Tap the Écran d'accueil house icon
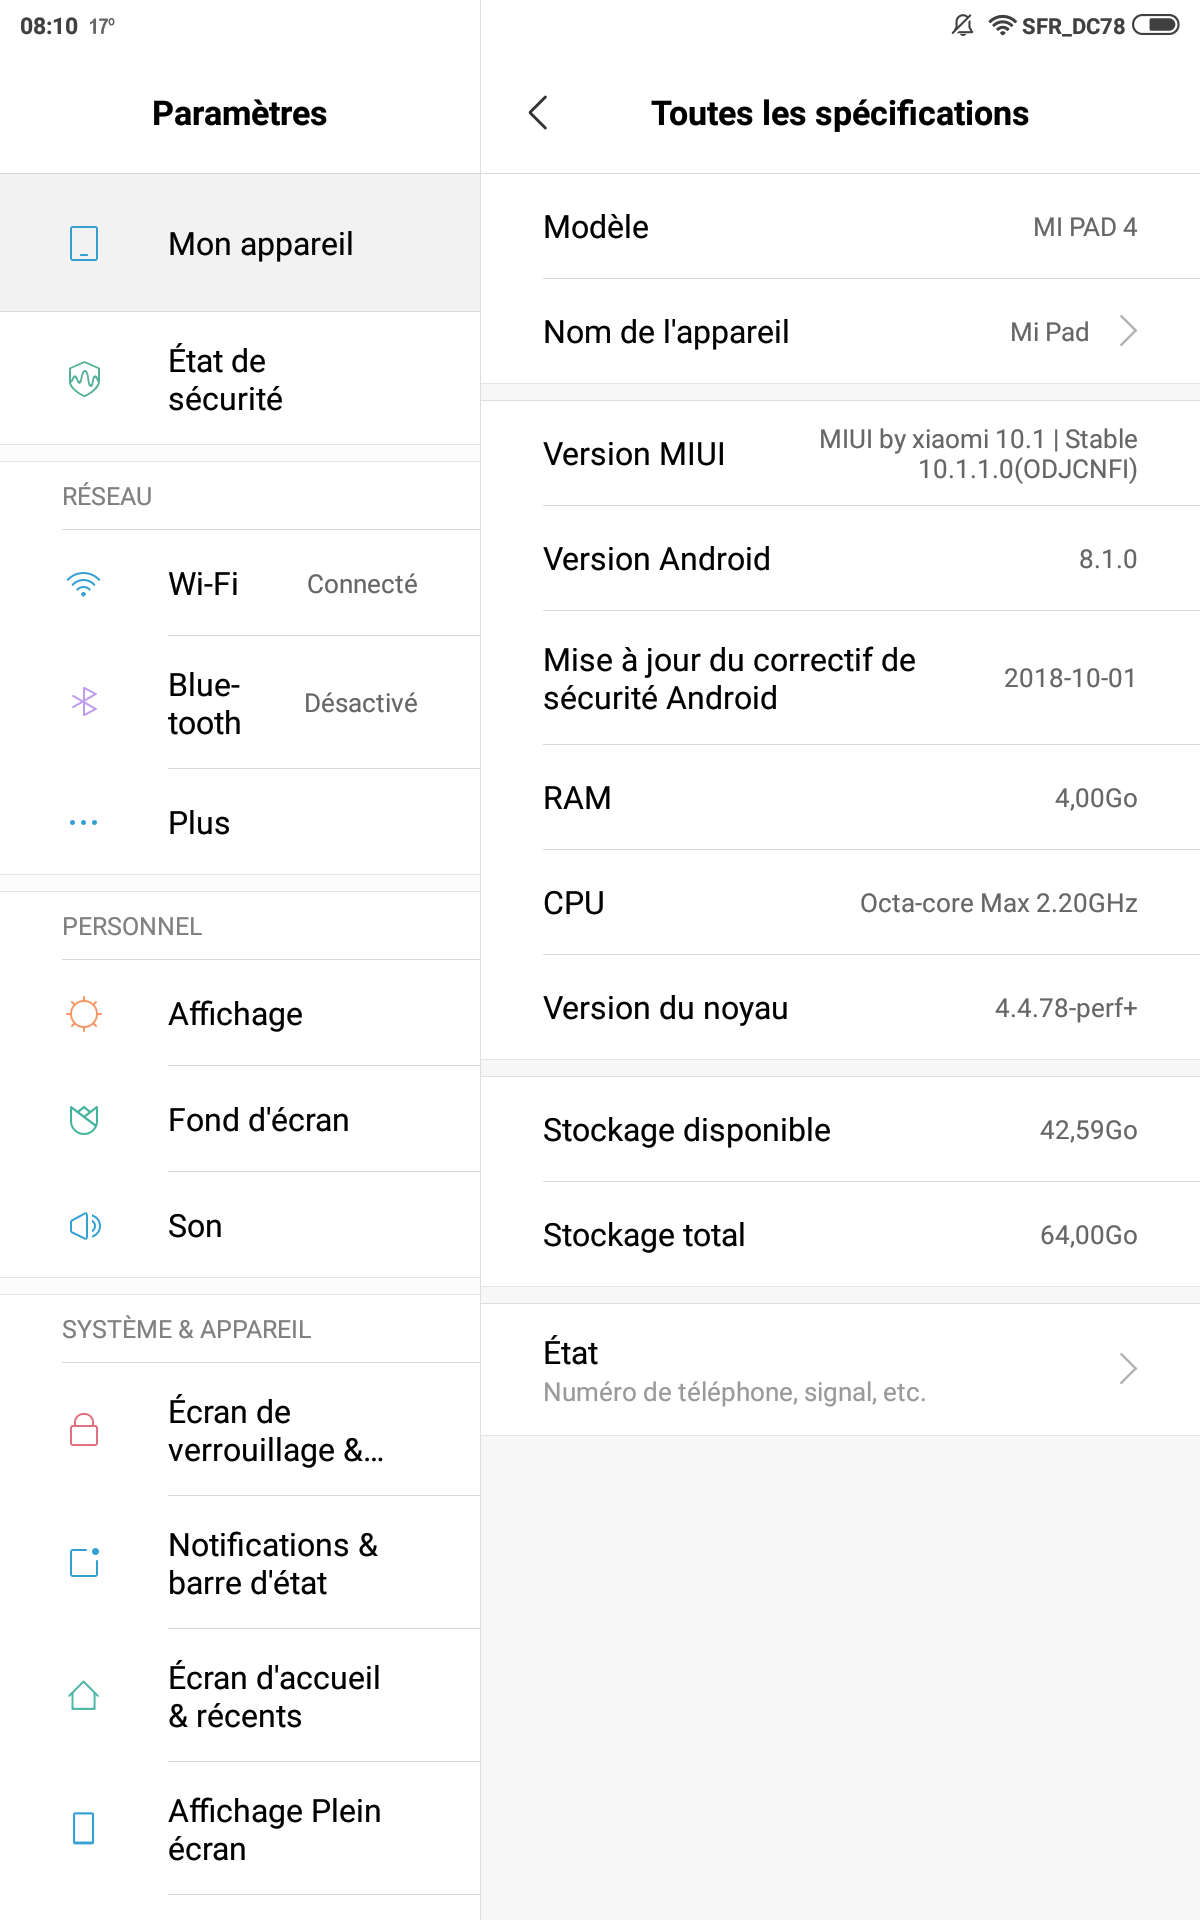Image resolution: width=1200 pixels, height=1920 pixels. coord(84,1696)
